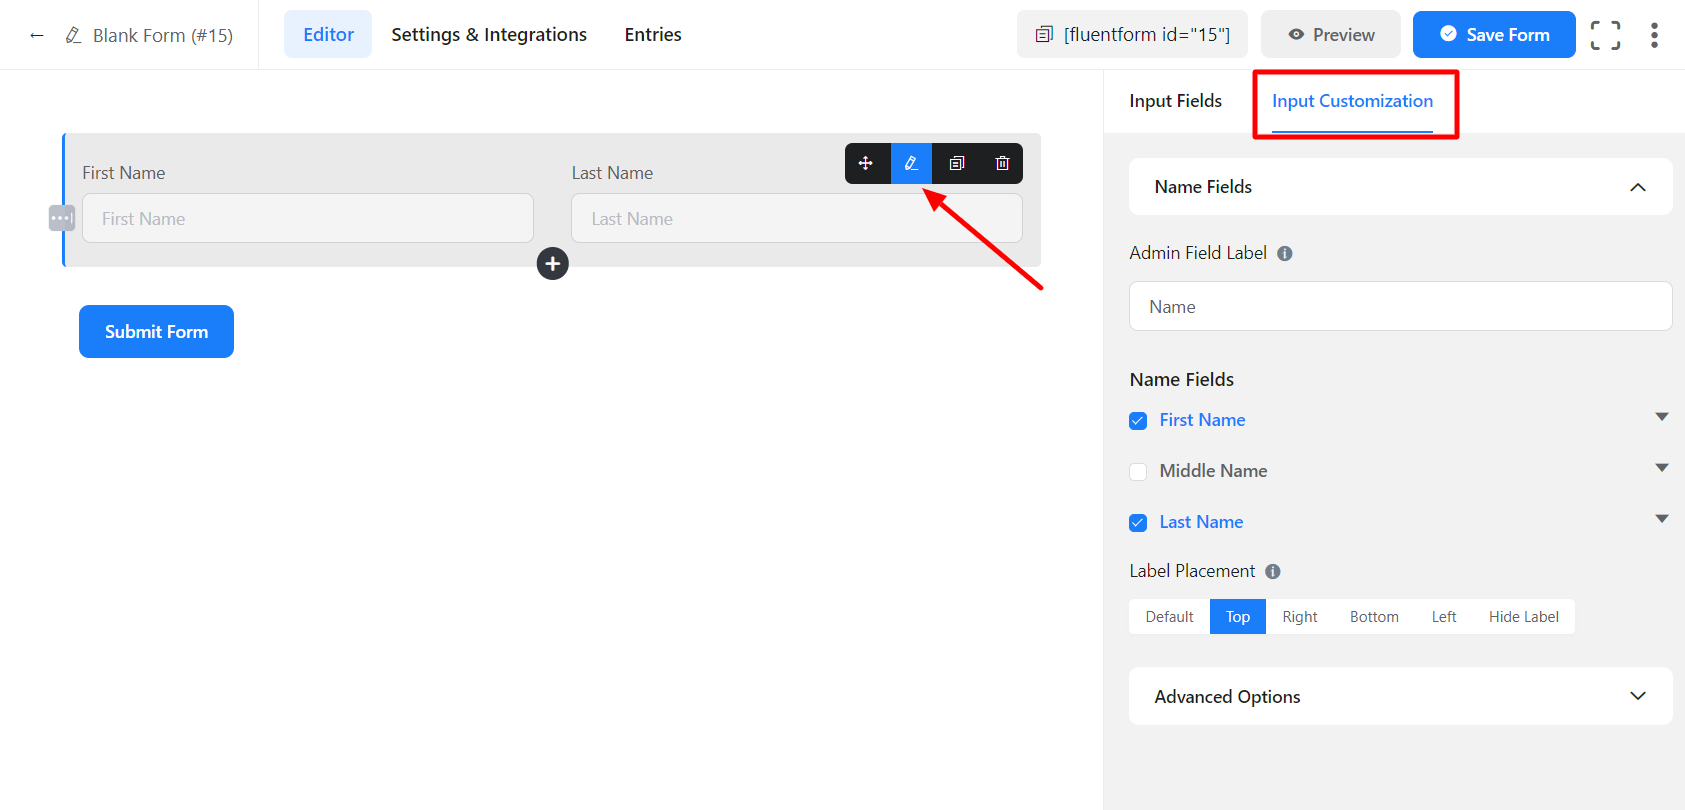Open the three-dot more options menu
1685x810 pixels.
pos(1654,35)
